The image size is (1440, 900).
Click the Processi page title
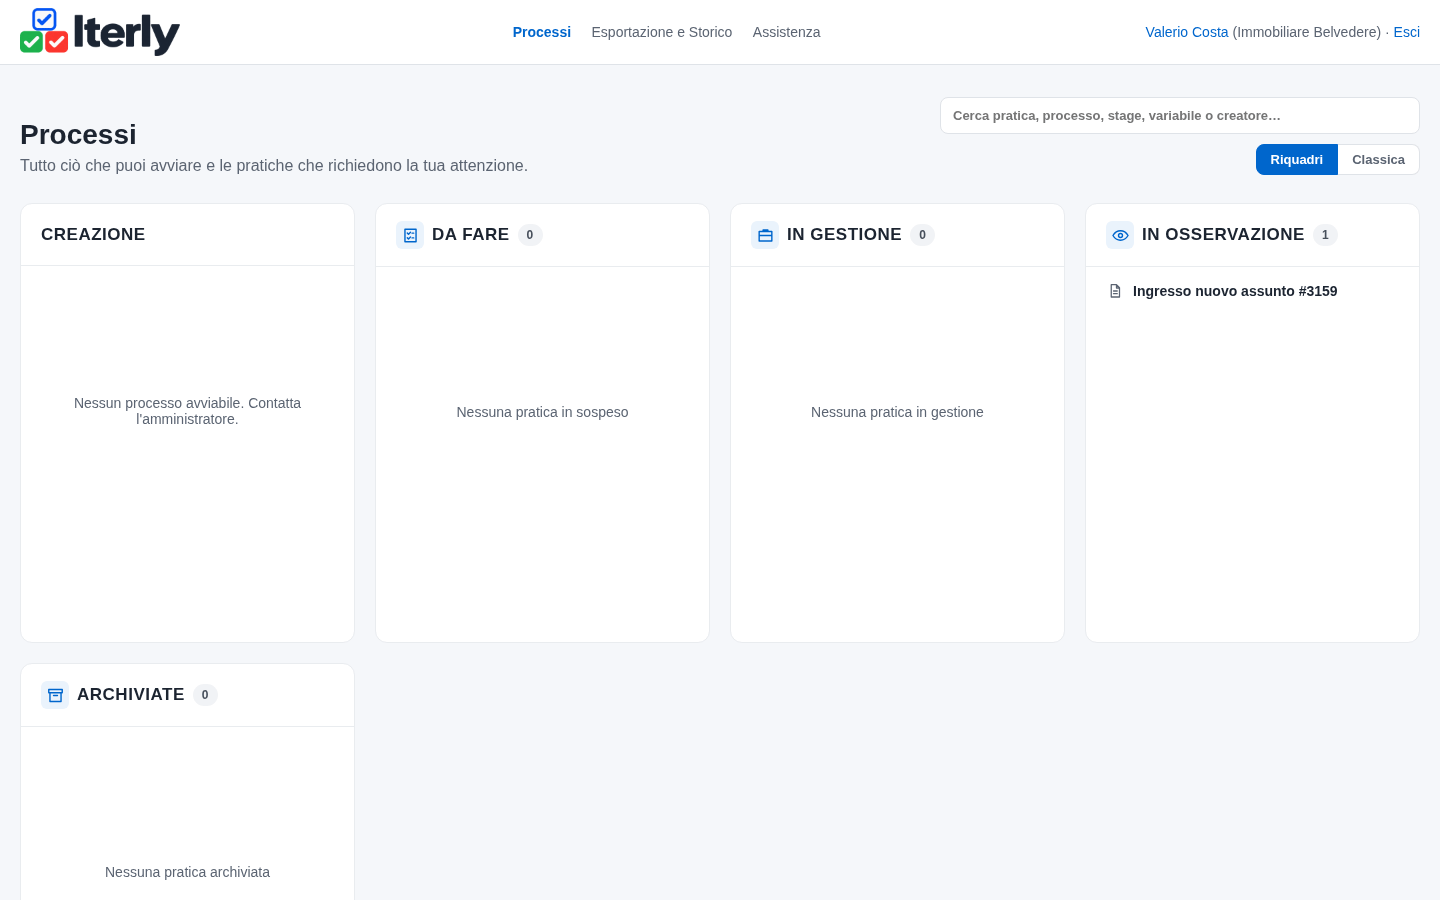pos(78,134)
